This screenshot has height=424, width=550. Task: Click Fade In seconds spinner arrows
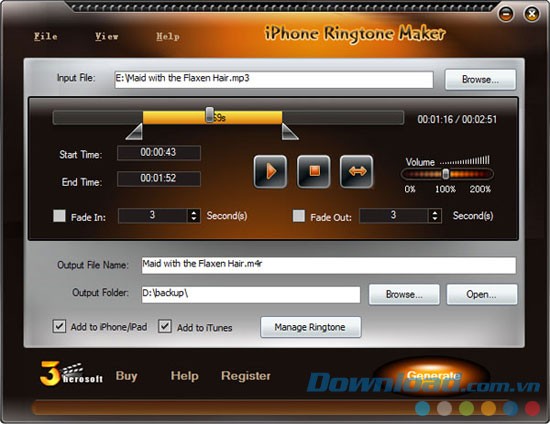194,216
